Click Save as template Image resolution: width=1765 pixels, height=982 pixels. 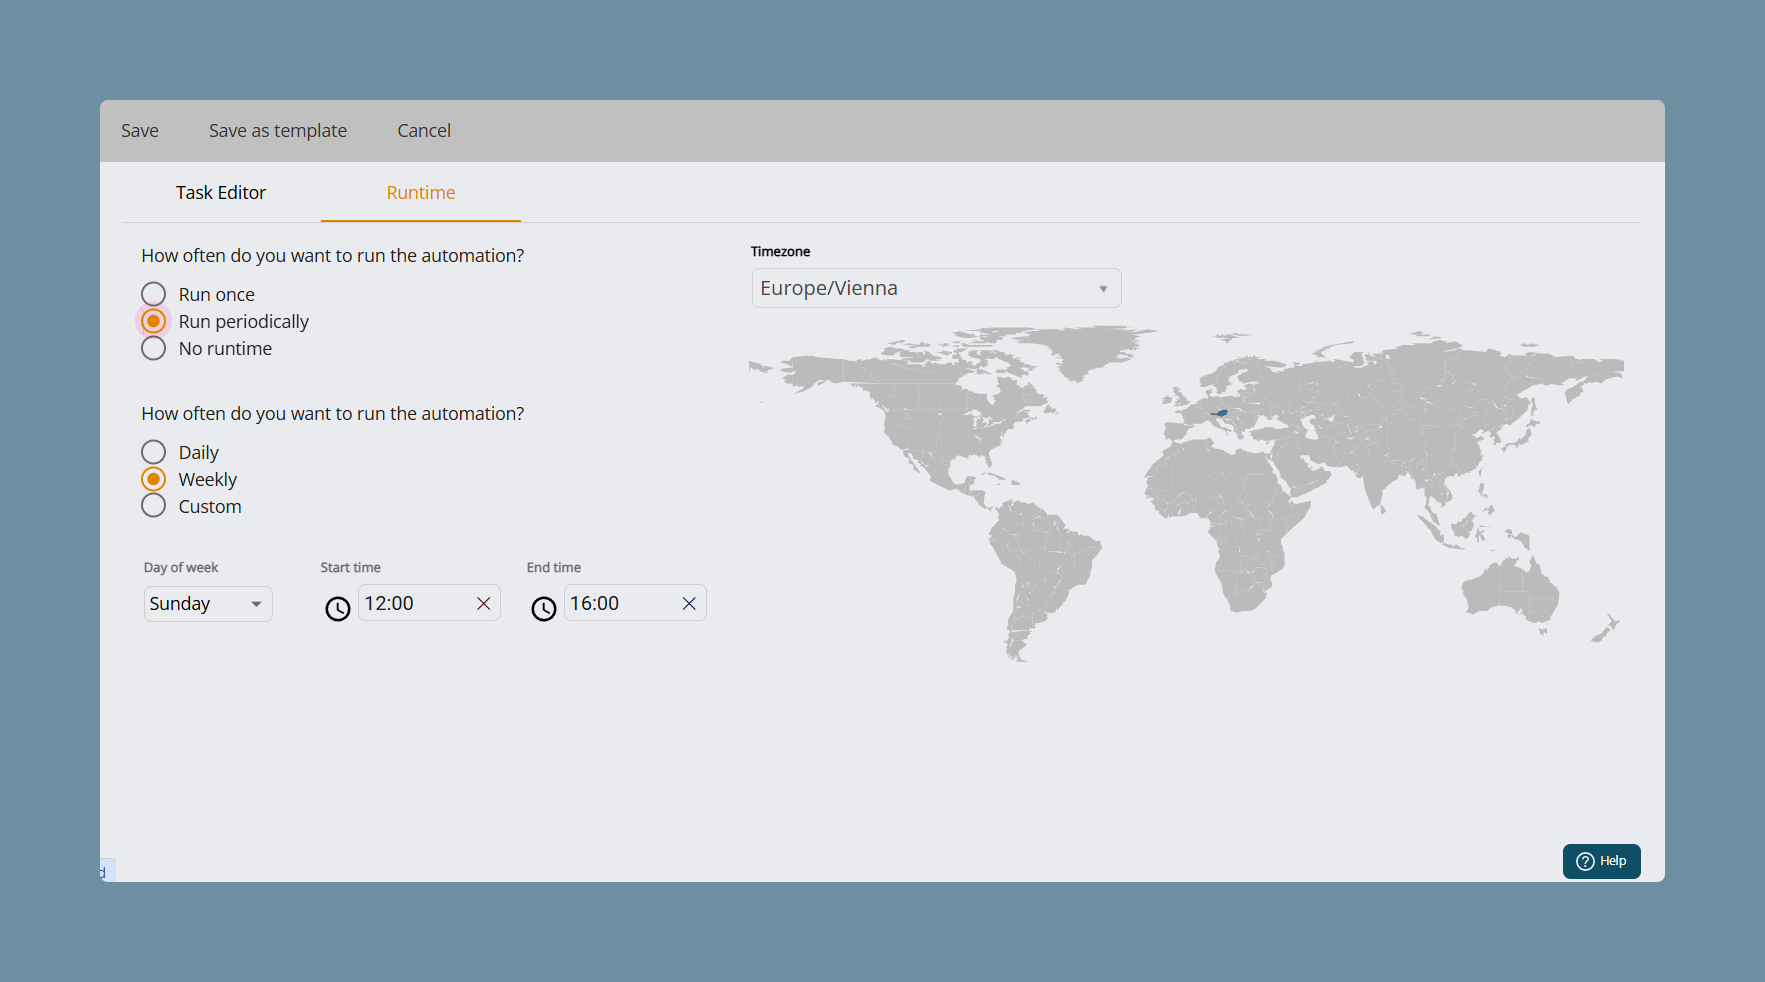tap(278, 130)
